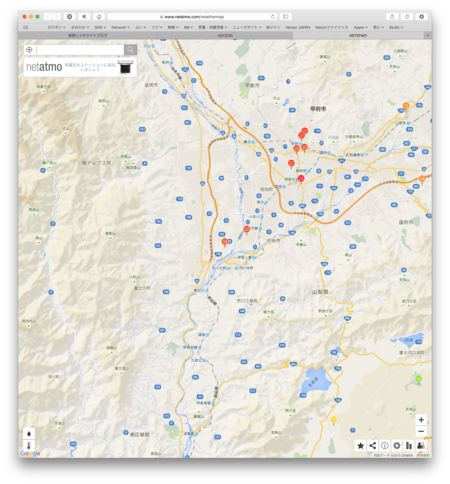This screenshot has height=484, width=450.
Task: Toggle the thermometer temperature layer button
Action: point(29,446)
